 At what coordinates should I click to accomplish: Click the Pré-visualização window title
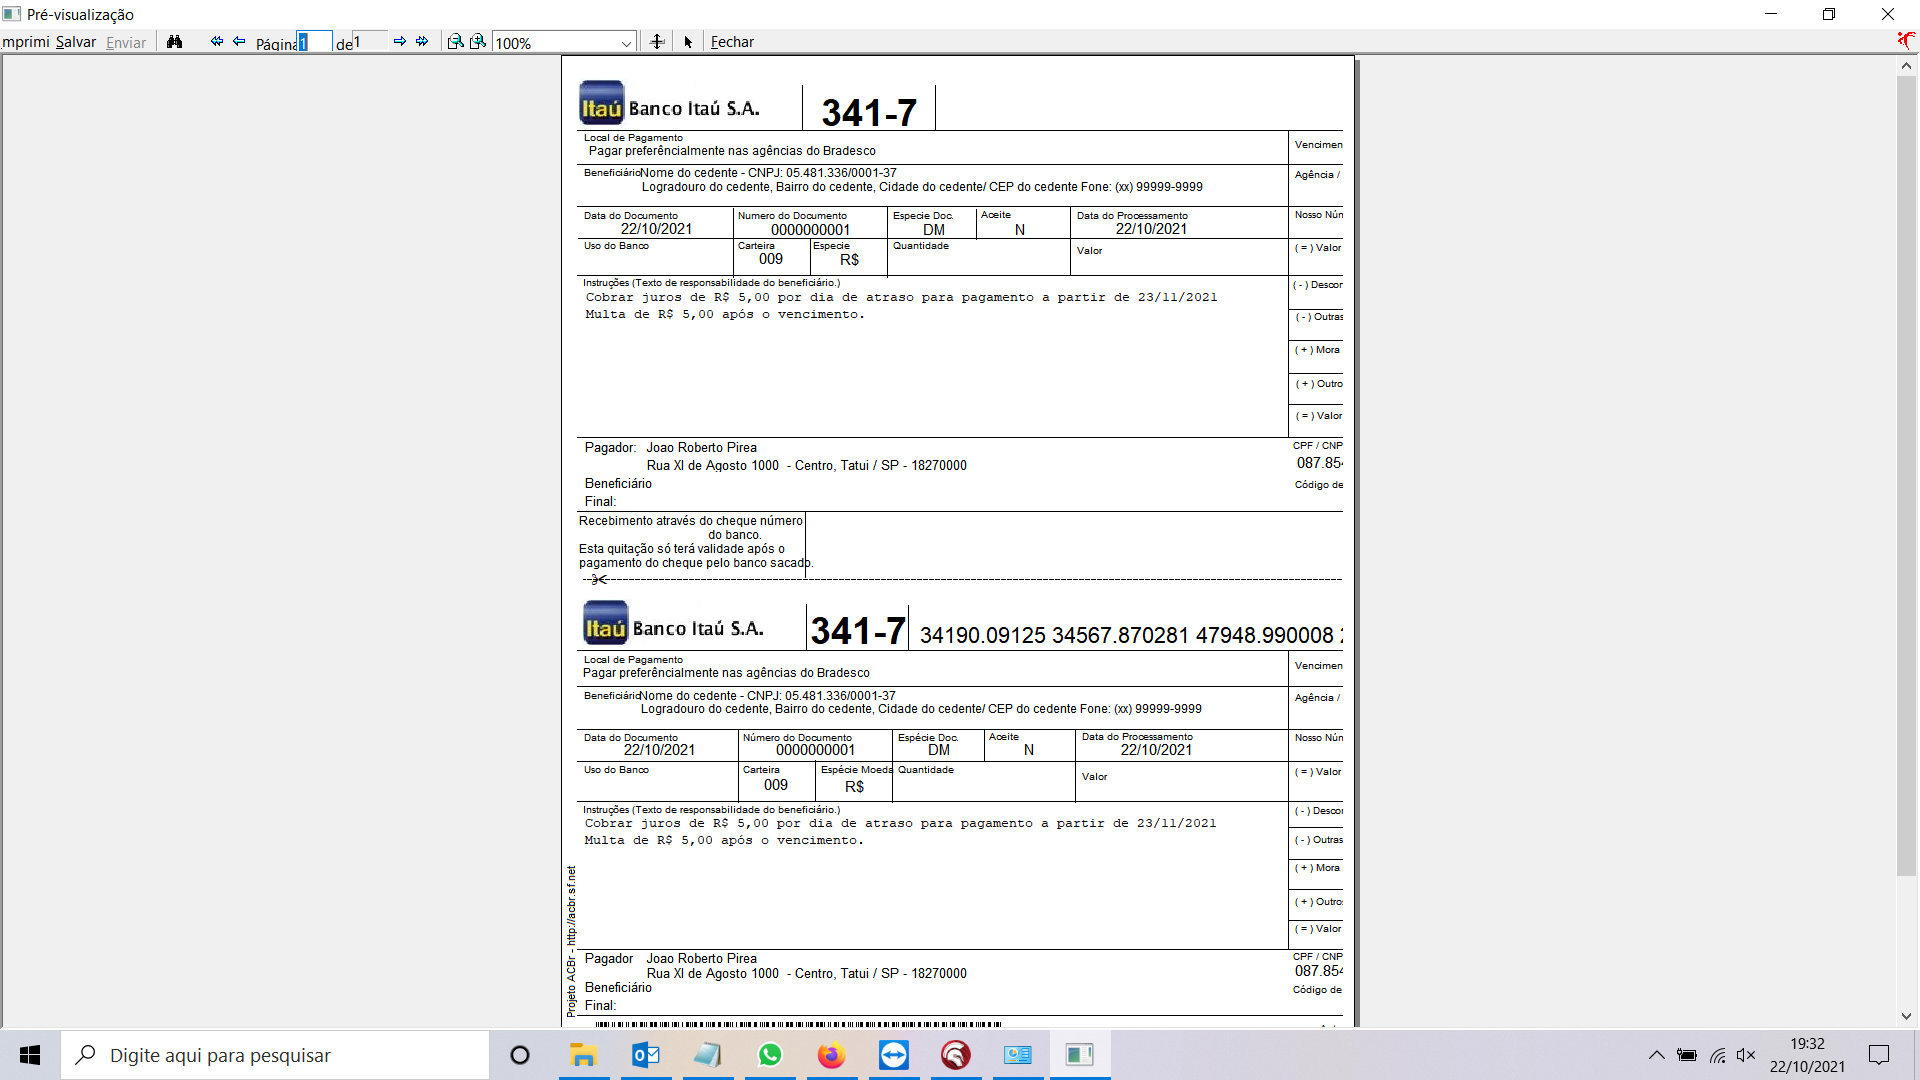click(80, 15)
